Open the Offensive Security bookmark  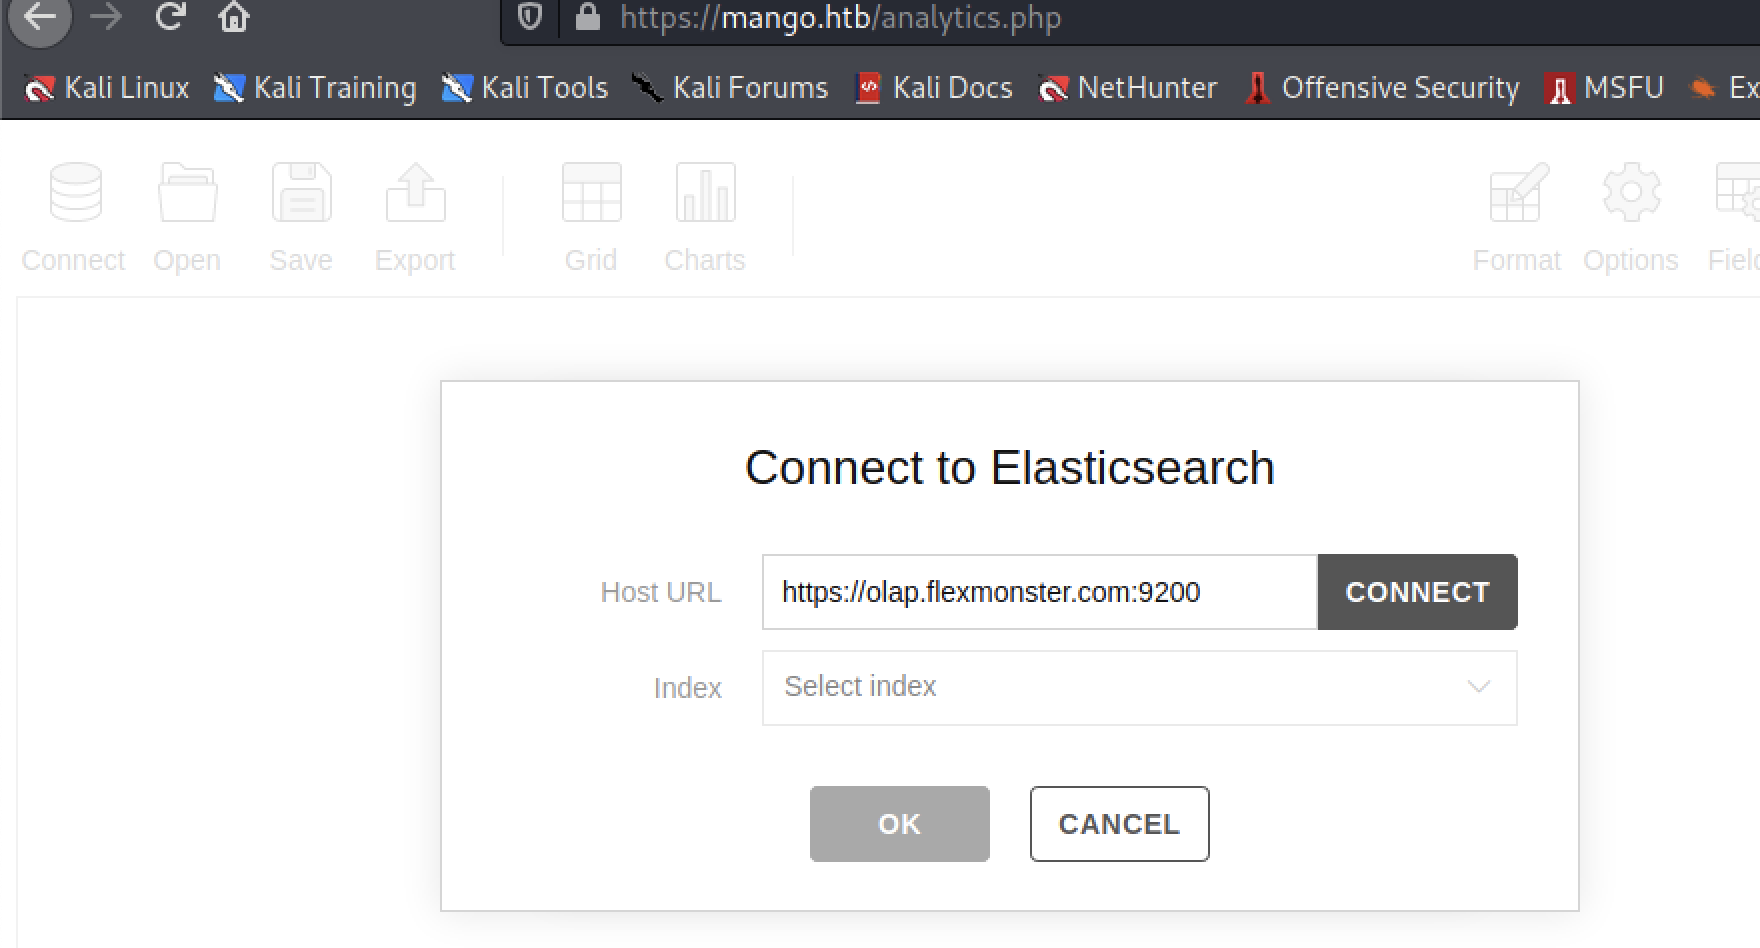[1382, 88]
